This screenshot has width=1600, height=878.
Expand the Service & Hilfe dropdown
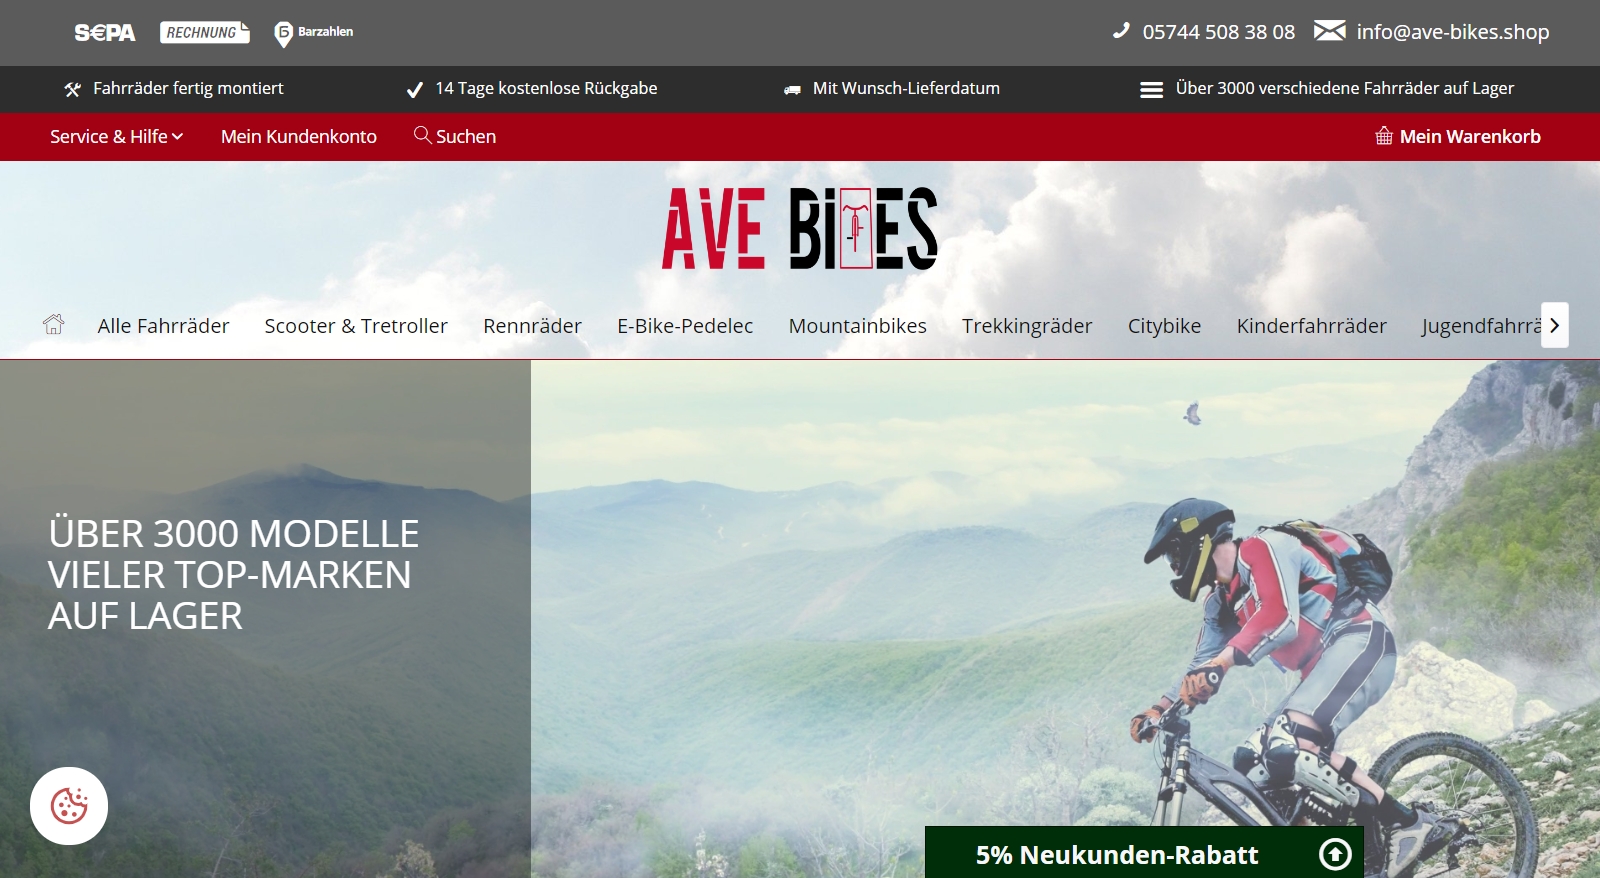pyautogui.click(x=117, y=136)
